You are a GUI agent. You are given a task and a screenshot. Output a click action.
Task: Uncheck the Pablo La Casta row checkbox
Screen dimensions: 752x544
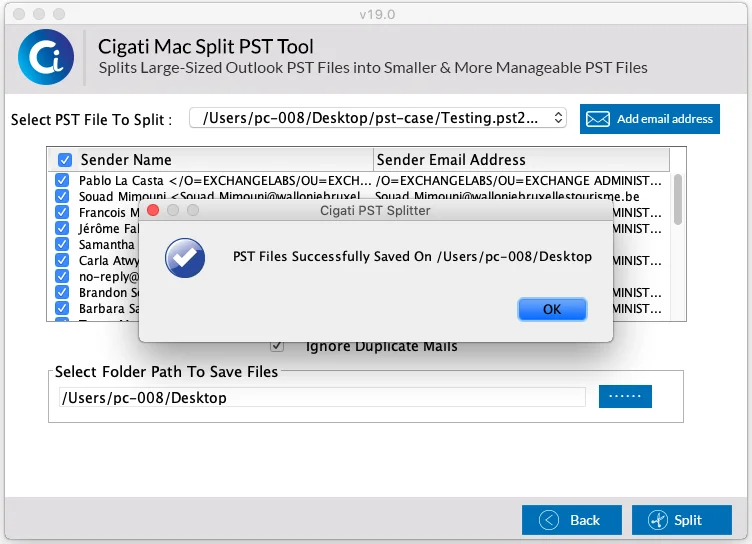pos(61,180)
